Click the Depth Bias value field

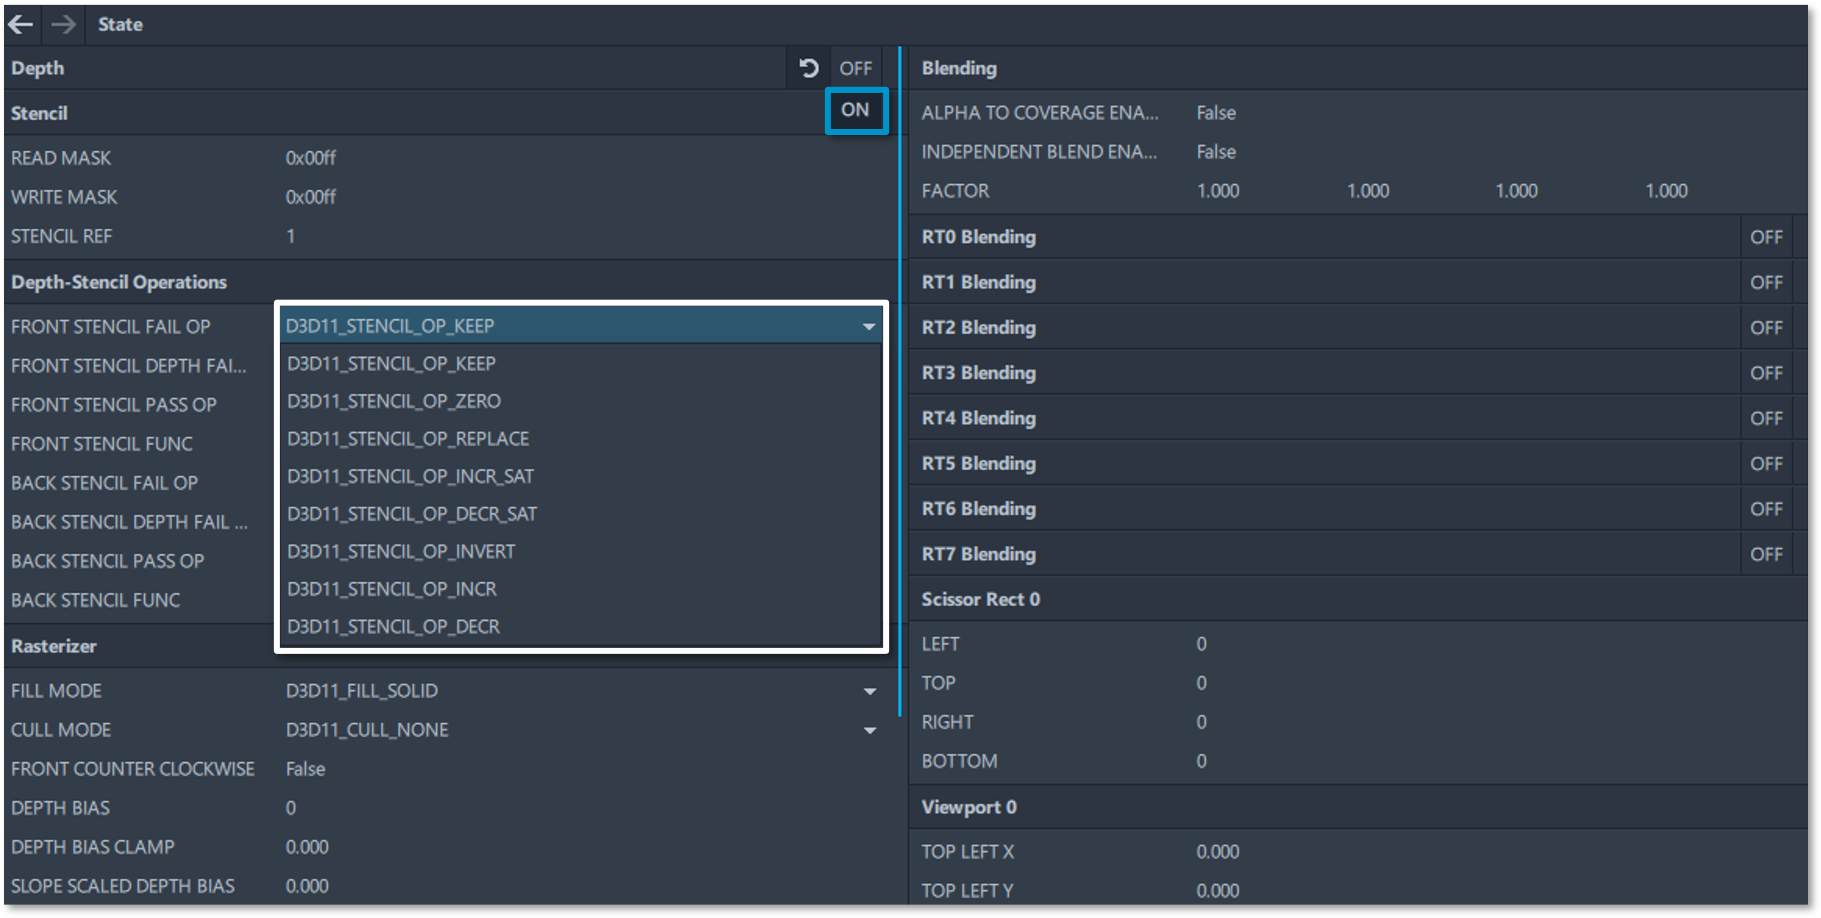coord(291,808)
